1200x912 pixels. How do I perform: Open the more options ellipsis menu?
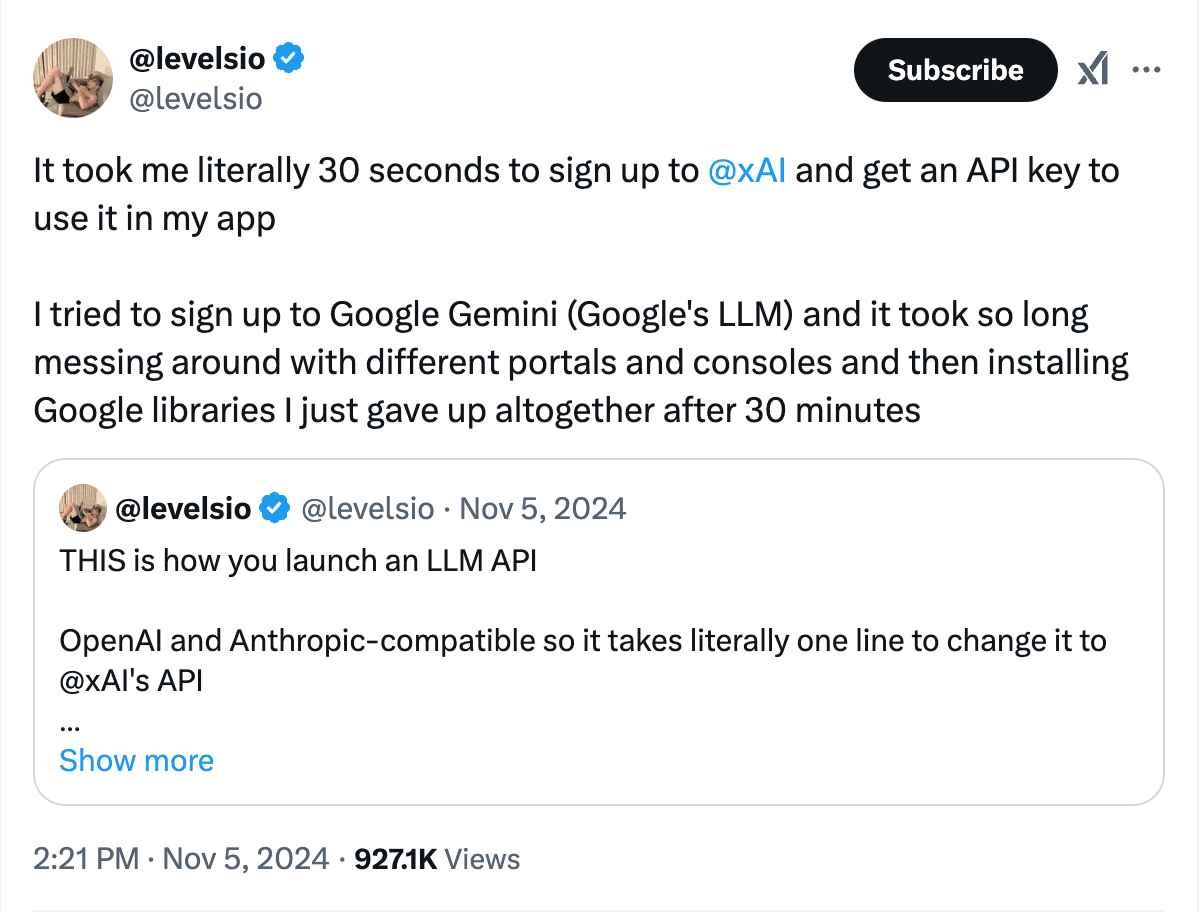pyautogui.click(x=1147, y=69)
